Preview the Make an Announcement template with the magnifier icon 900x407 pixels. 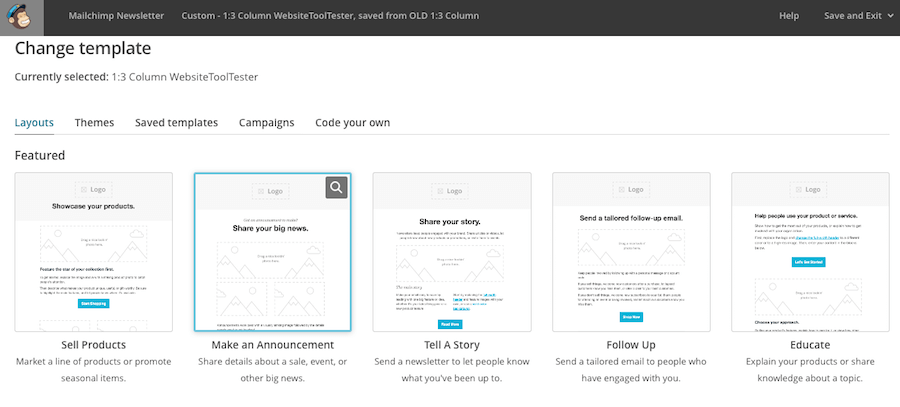coord(336,187)
